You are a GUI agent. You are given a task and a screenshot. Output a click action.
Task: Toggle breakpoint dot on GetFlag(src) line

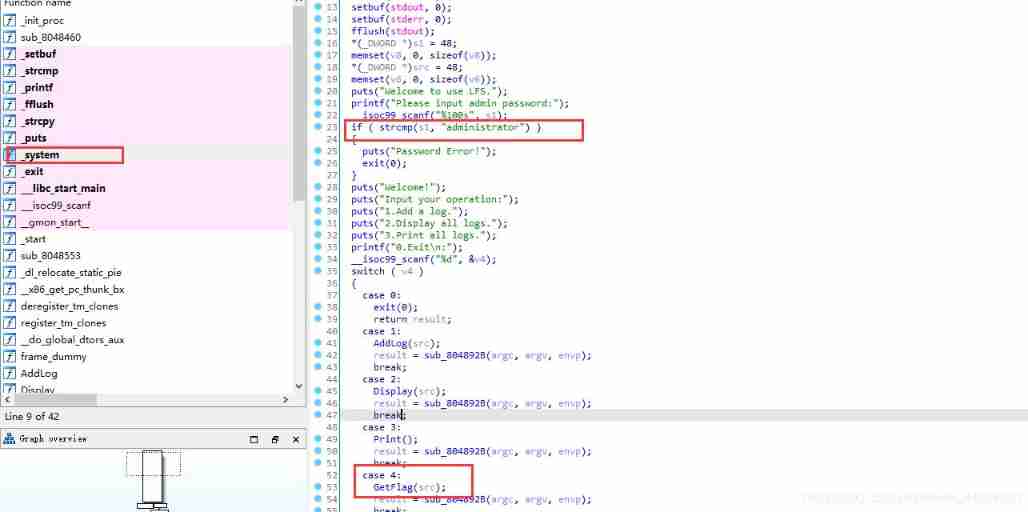click(317, 486)
